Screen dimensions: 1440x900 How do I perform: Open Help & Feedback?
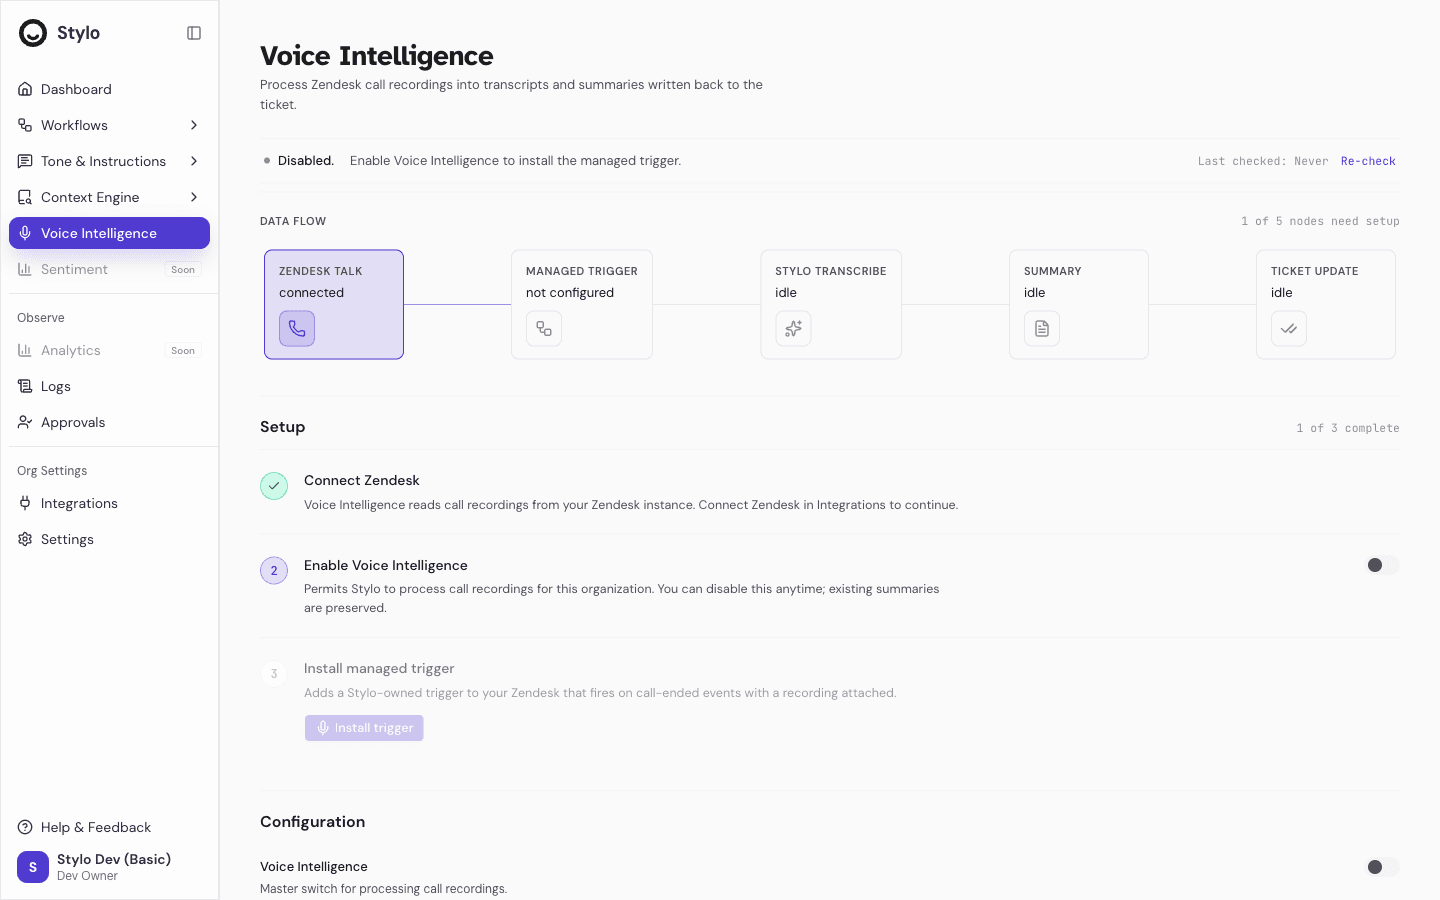(x=109, y=827)
